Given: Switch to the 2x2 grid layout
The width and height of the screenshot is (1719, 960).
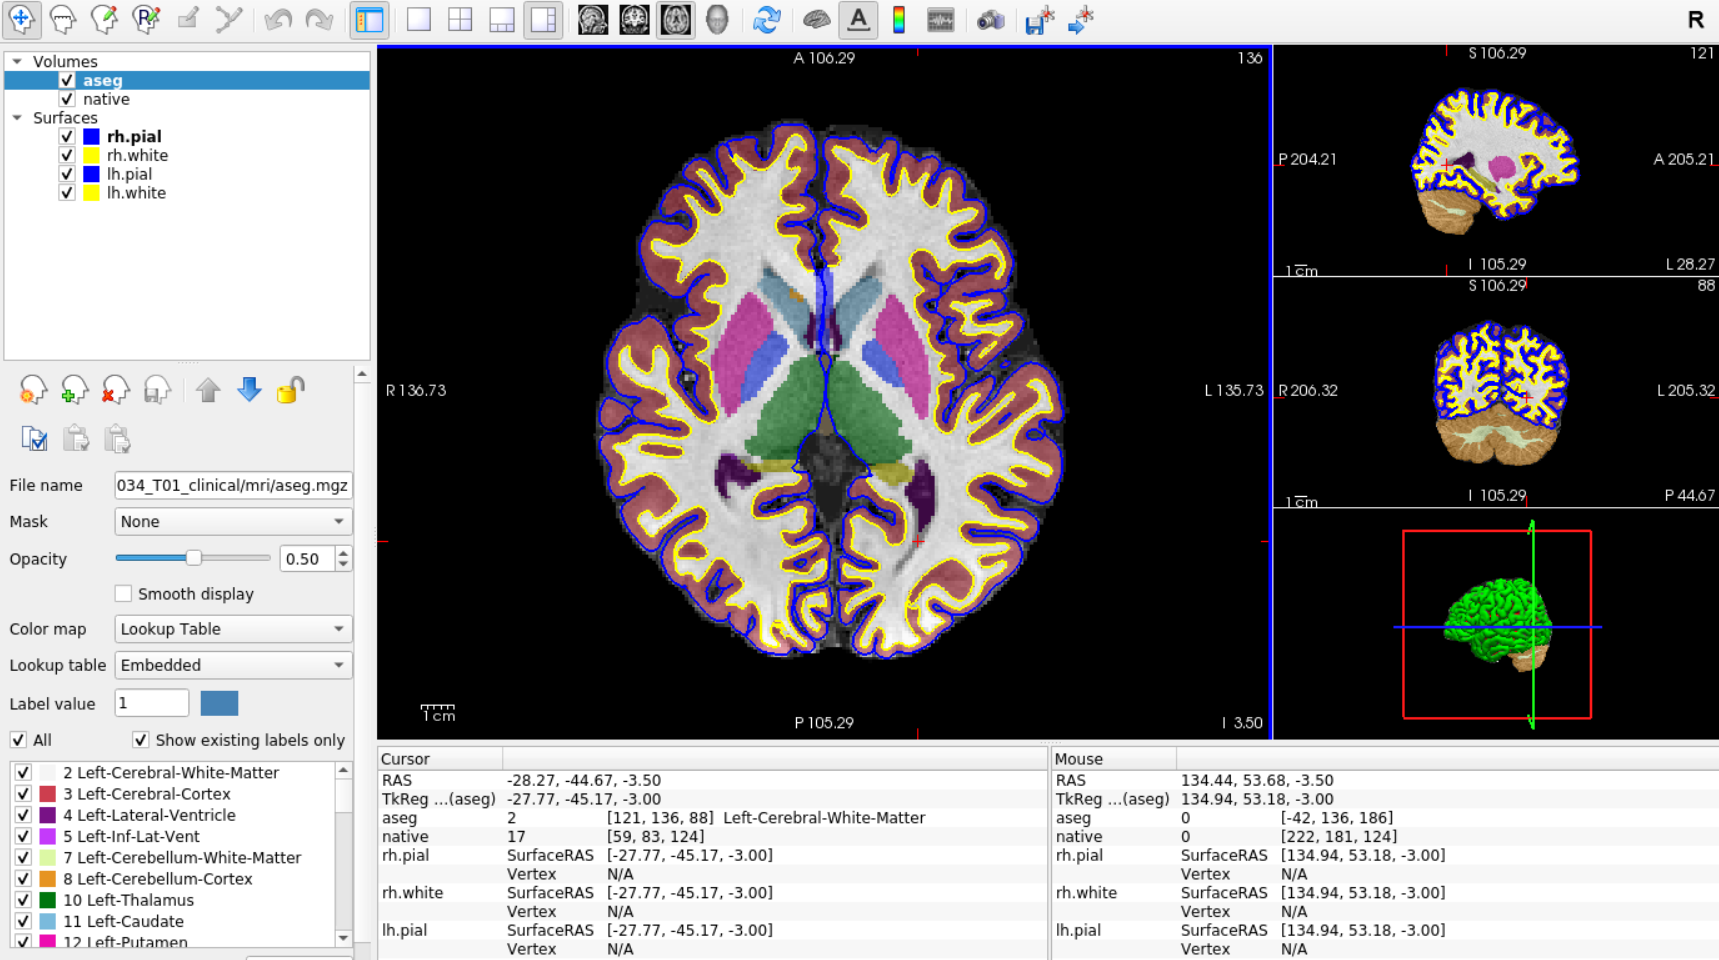Looking at the screenshot, I should (460, 19).
